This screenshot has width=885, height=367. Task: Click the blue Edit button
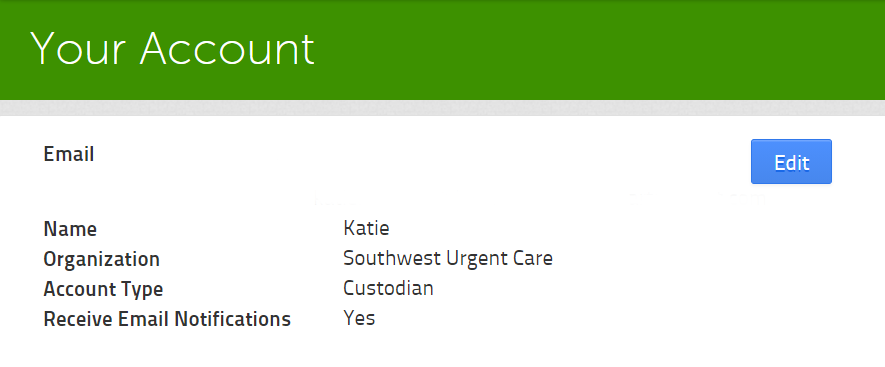[x=791, y=161]
